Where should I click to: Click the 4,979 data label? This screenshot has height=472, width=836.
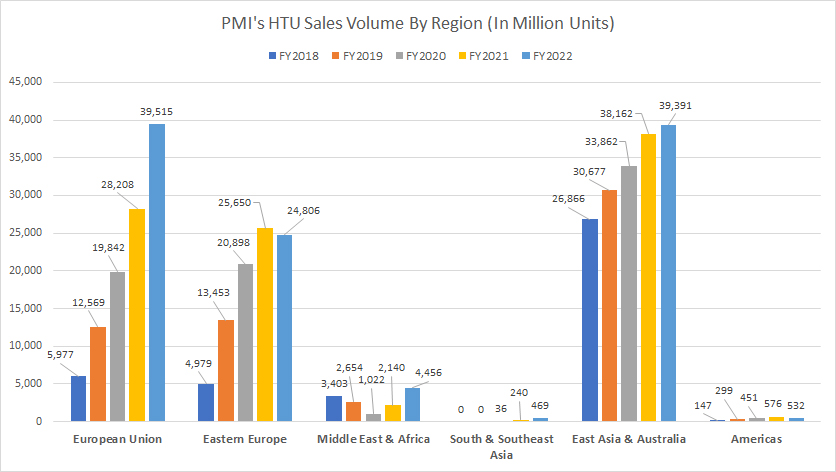tap(198, 364)
